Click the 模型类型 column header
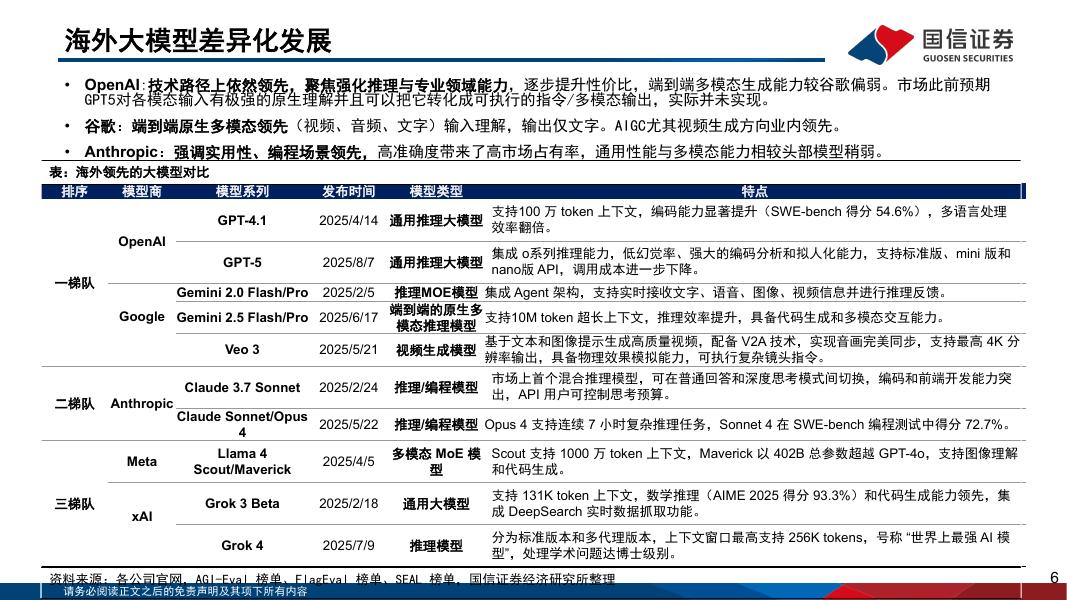 (434, 192)
